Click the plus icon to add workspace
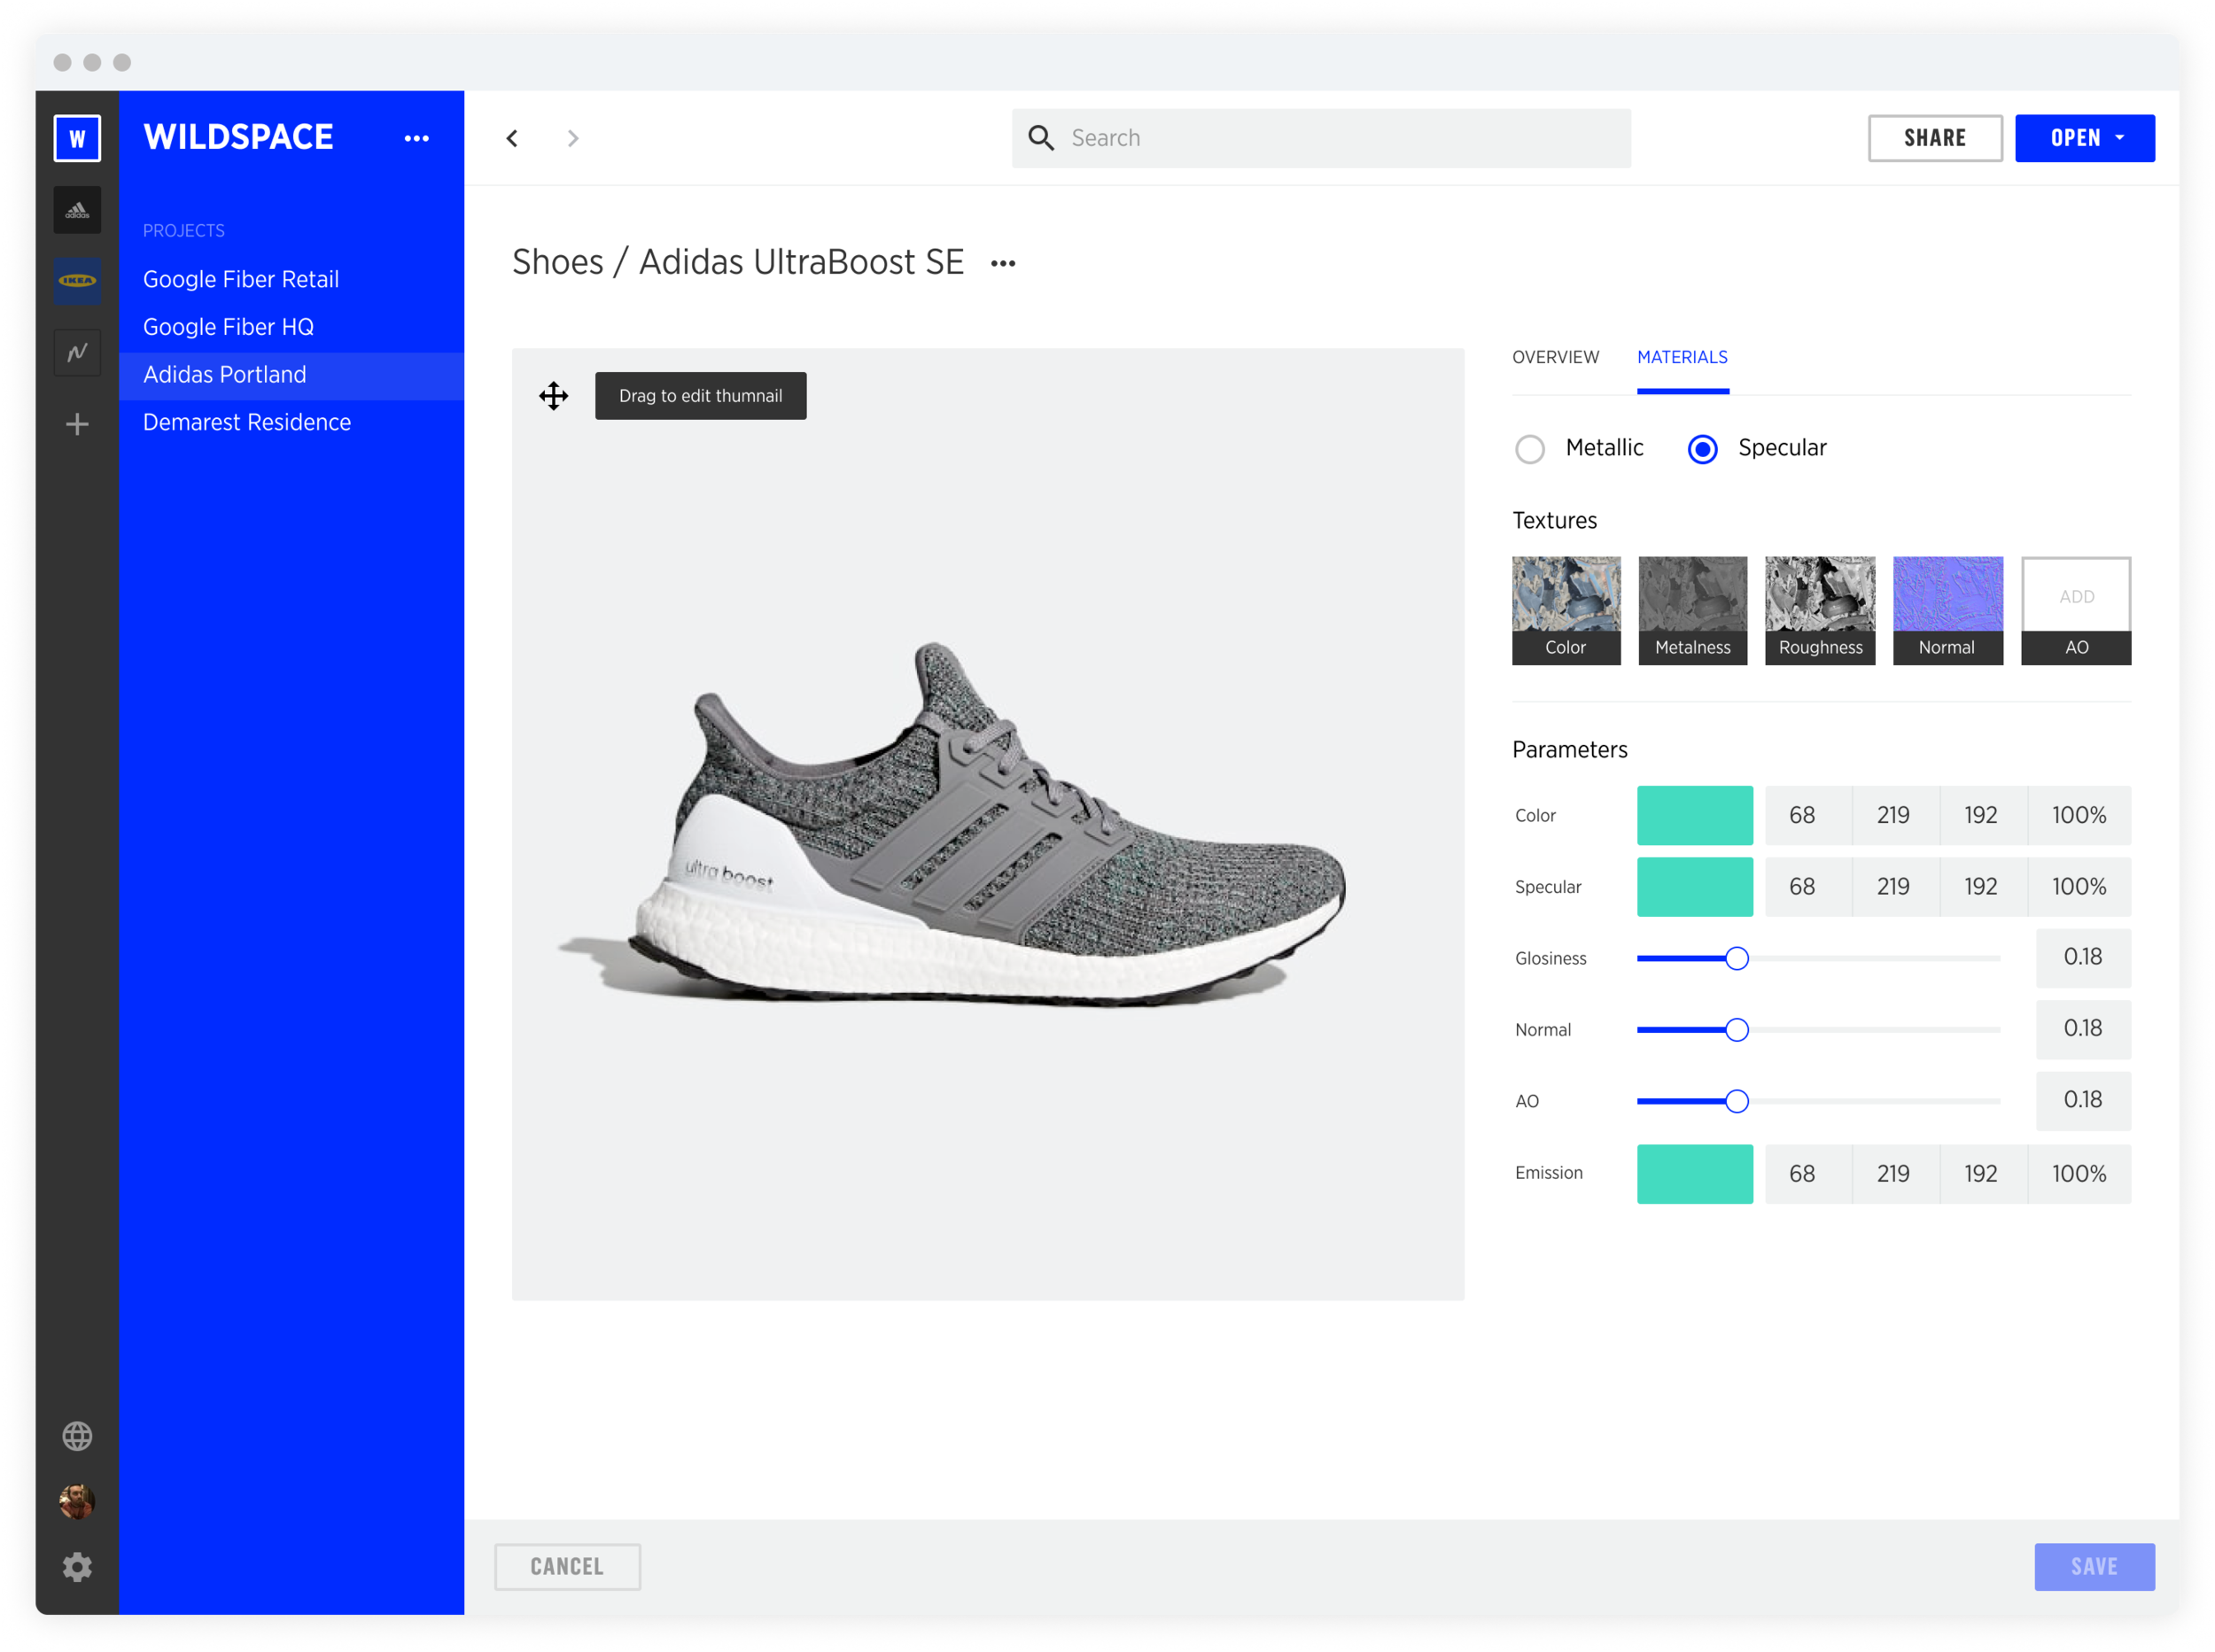Image resolution: width=2215 pixels, height=1652 pixels. [77, 424]
